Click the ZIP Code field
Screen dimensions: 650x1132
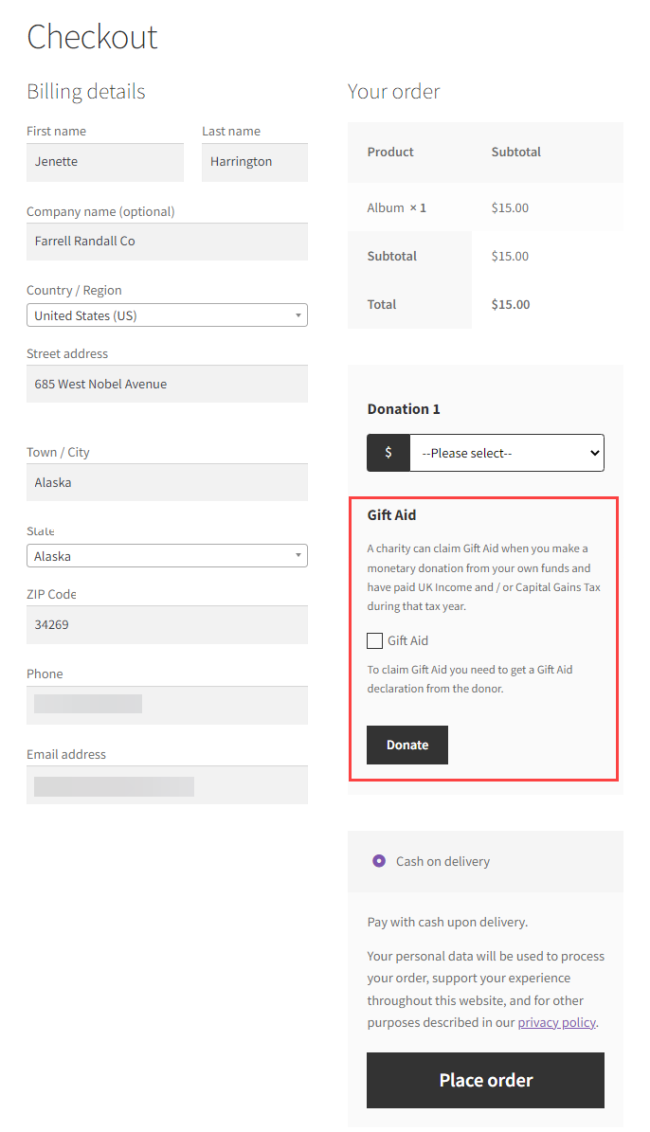[x=167, y=625]
